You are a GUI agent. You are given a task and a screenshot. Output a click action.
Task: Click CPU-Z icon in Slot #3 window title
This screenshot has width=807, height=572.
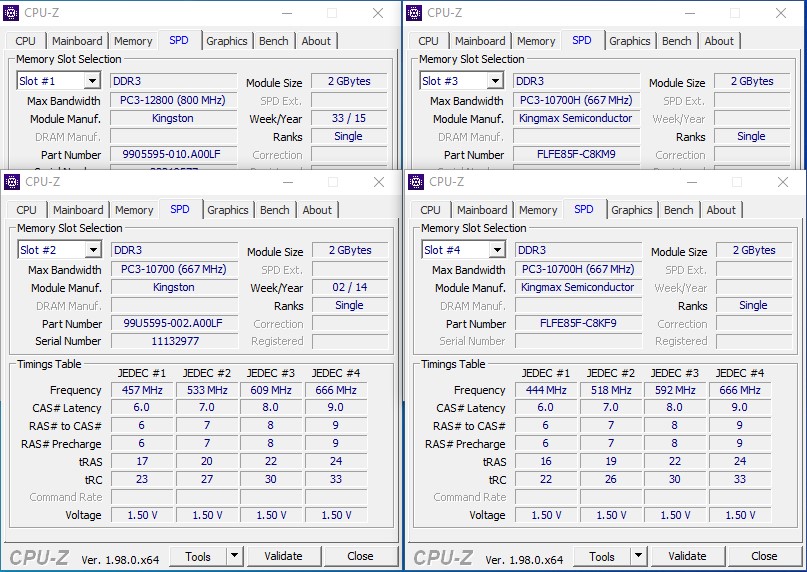414,13
